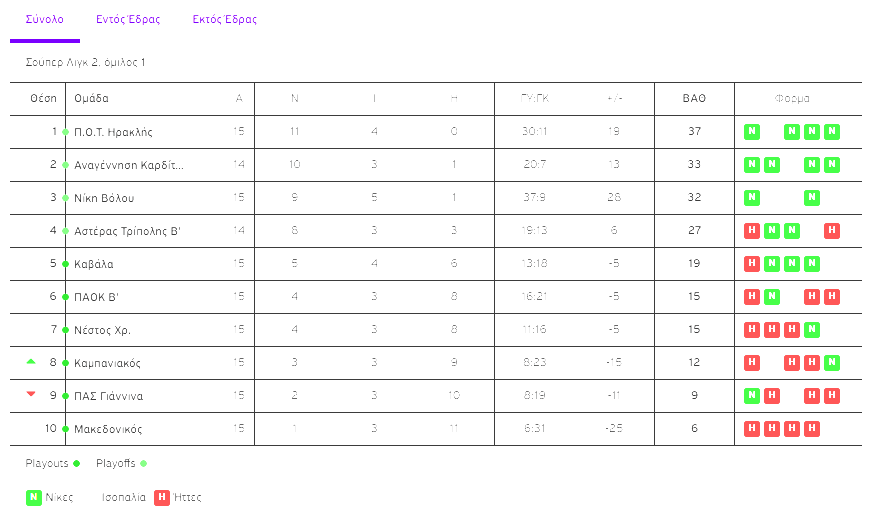Open the Νίκη Βόλου team link
The width and height of the screenshot is (895, 523).
[104, 198]
